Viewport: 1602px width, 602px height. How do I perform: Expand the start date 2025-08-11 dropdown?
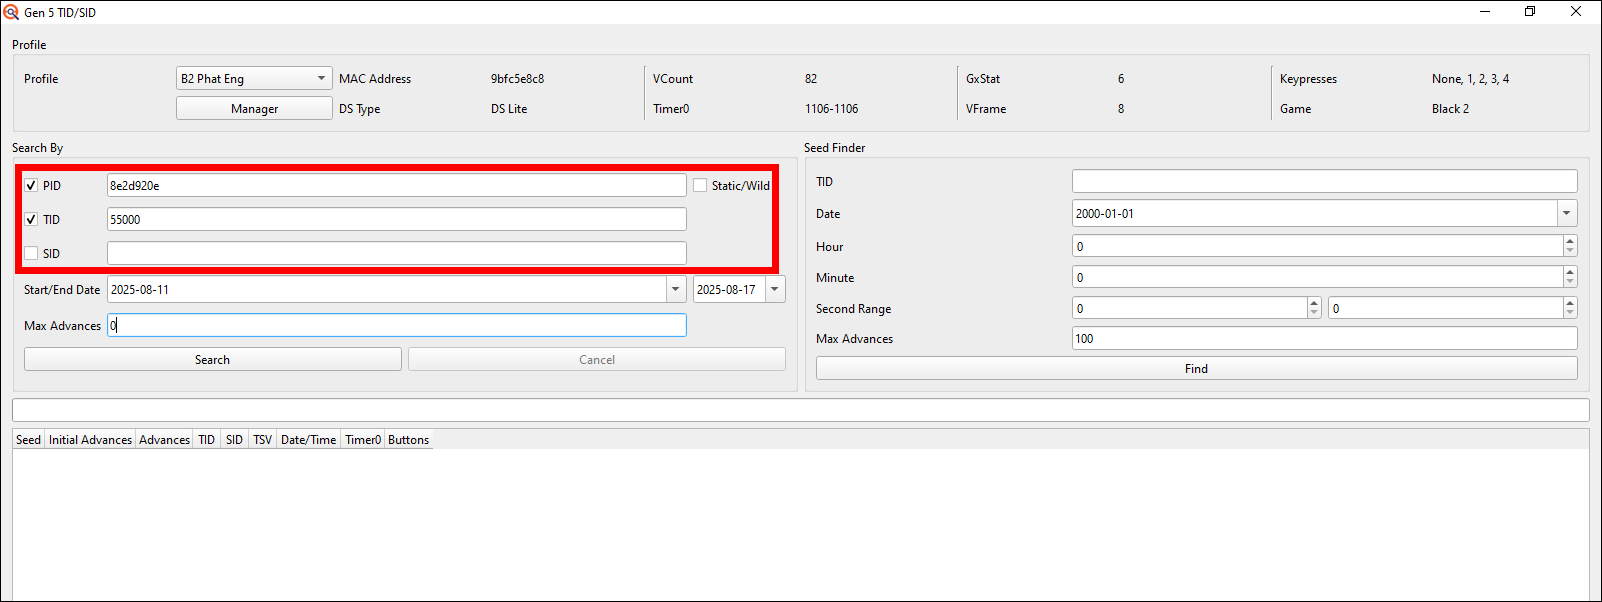(676, 289)
